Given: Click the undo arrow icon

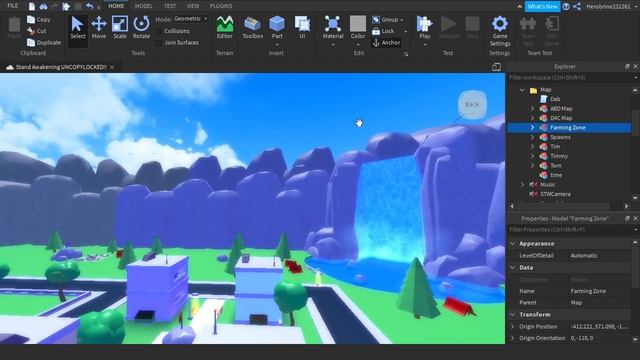Looking at the screenshot, I should [x=90, y=6].
